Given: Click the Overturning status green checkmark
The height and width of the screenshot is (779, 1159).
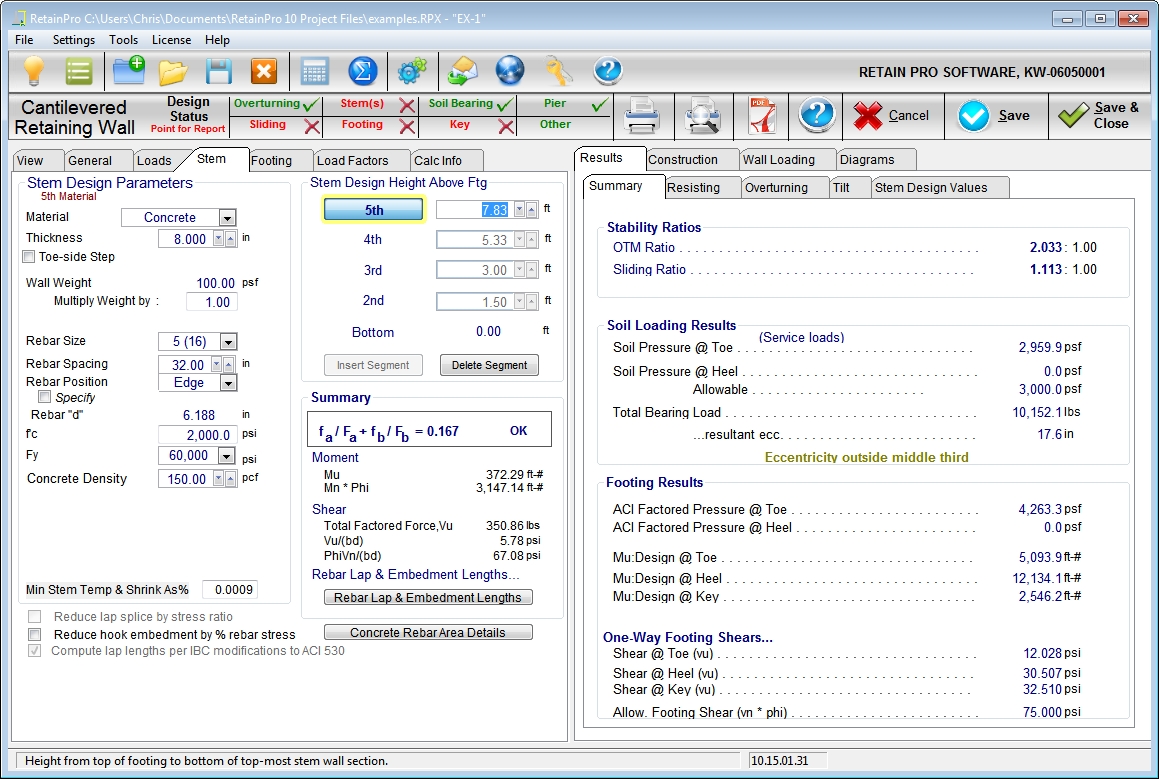Looking at the screenshot, I should [310, 105].
